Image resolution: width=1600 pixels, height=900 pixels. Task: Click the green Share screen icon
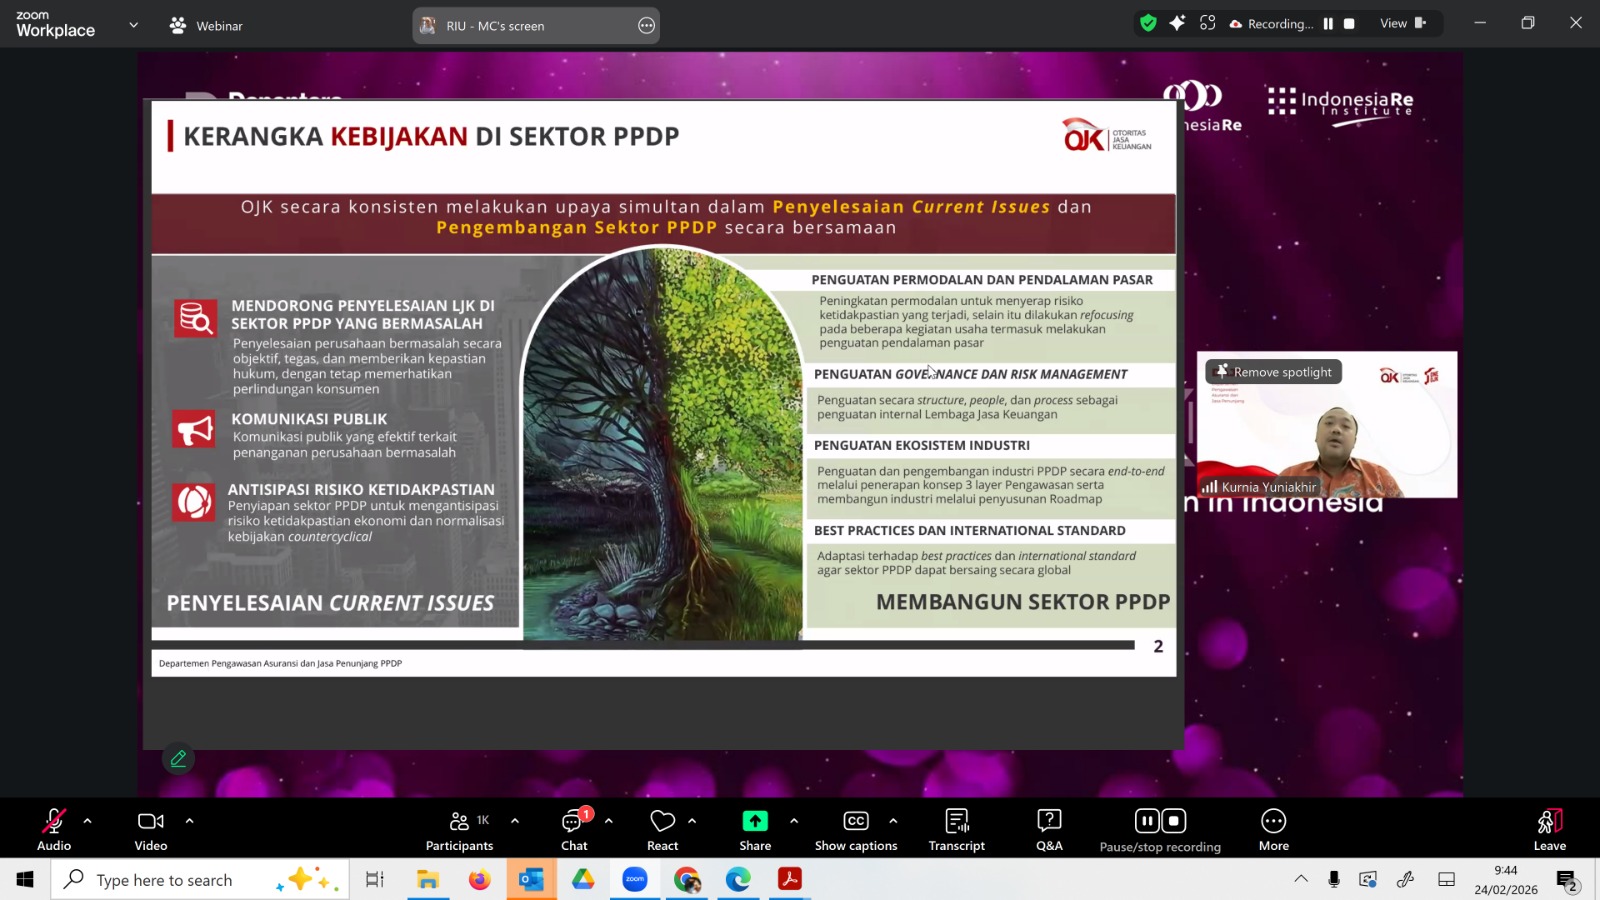coord(755,821)
